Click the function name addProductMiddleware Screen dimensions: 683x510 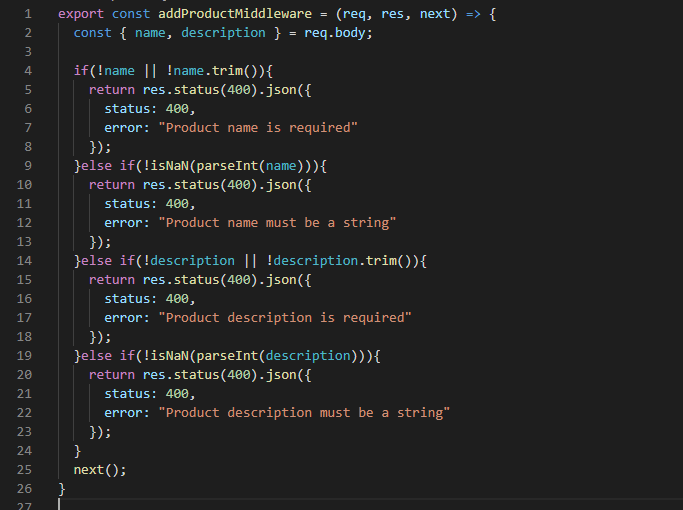pyautogui.click(x=235, y=14)
